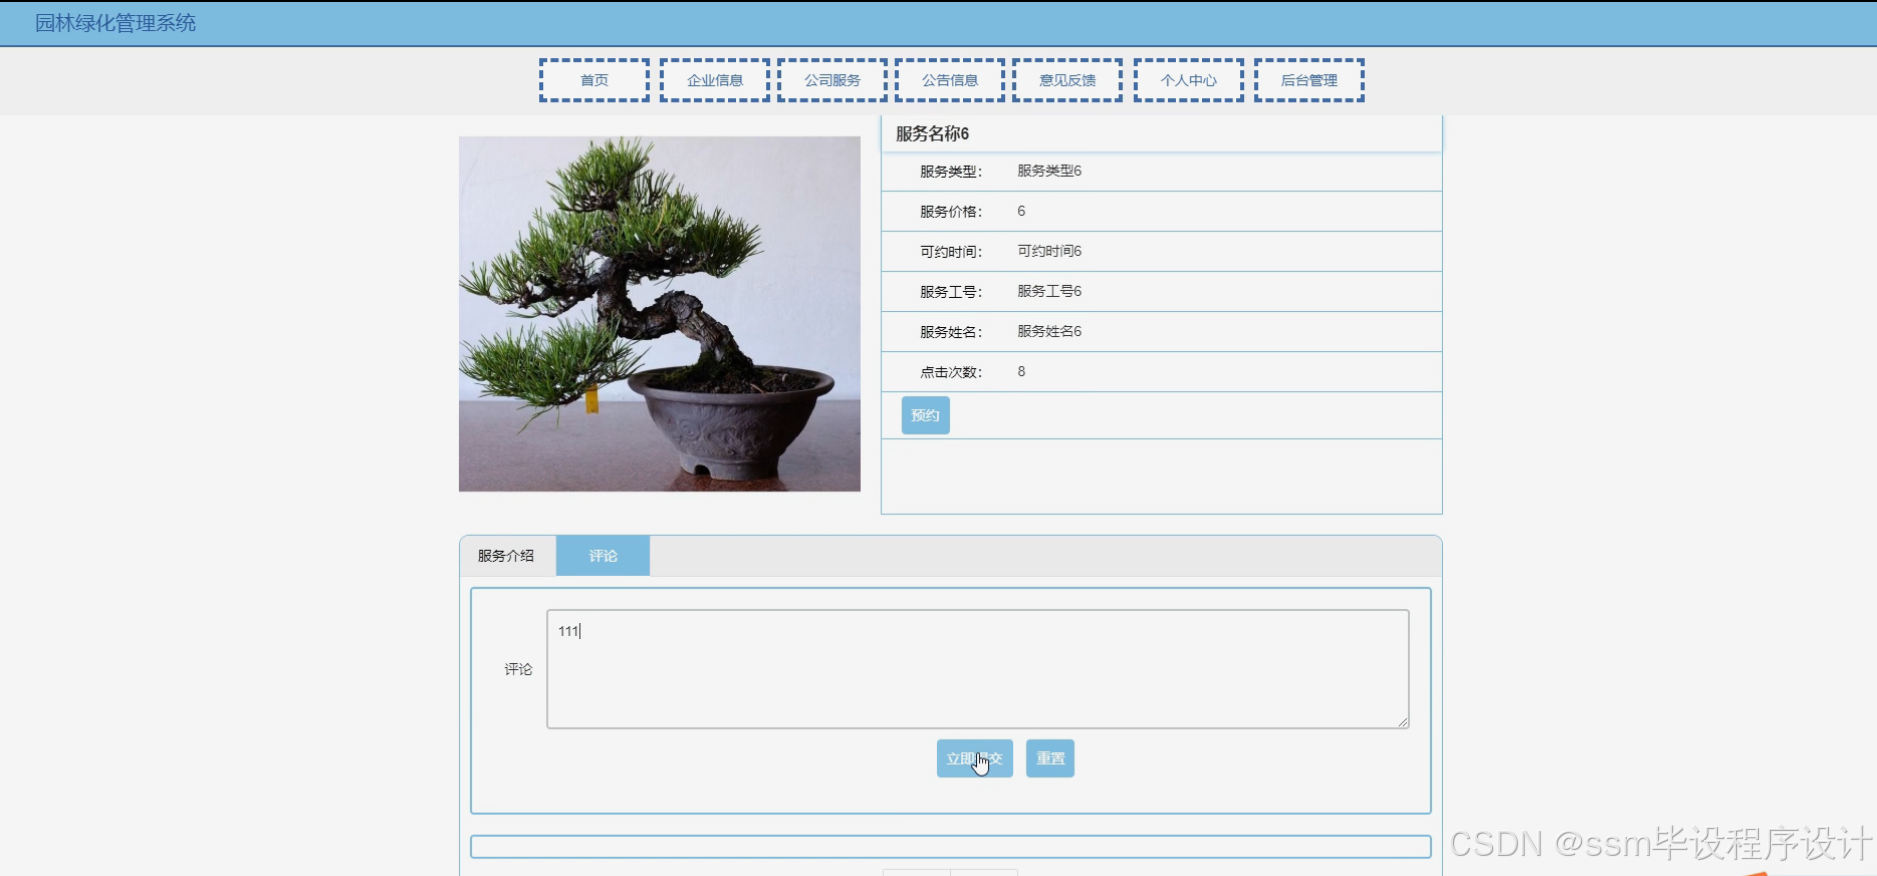Open the 企业信息 navigation item
Screen dimensions: 1877x876
[715, 80]
